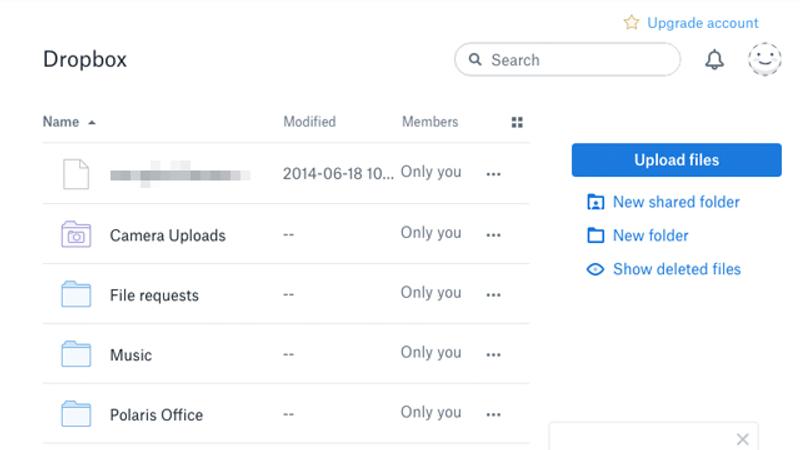Click the Upgrade account star icon
Screen dimensions: 800x450
(x=631, y=23)
